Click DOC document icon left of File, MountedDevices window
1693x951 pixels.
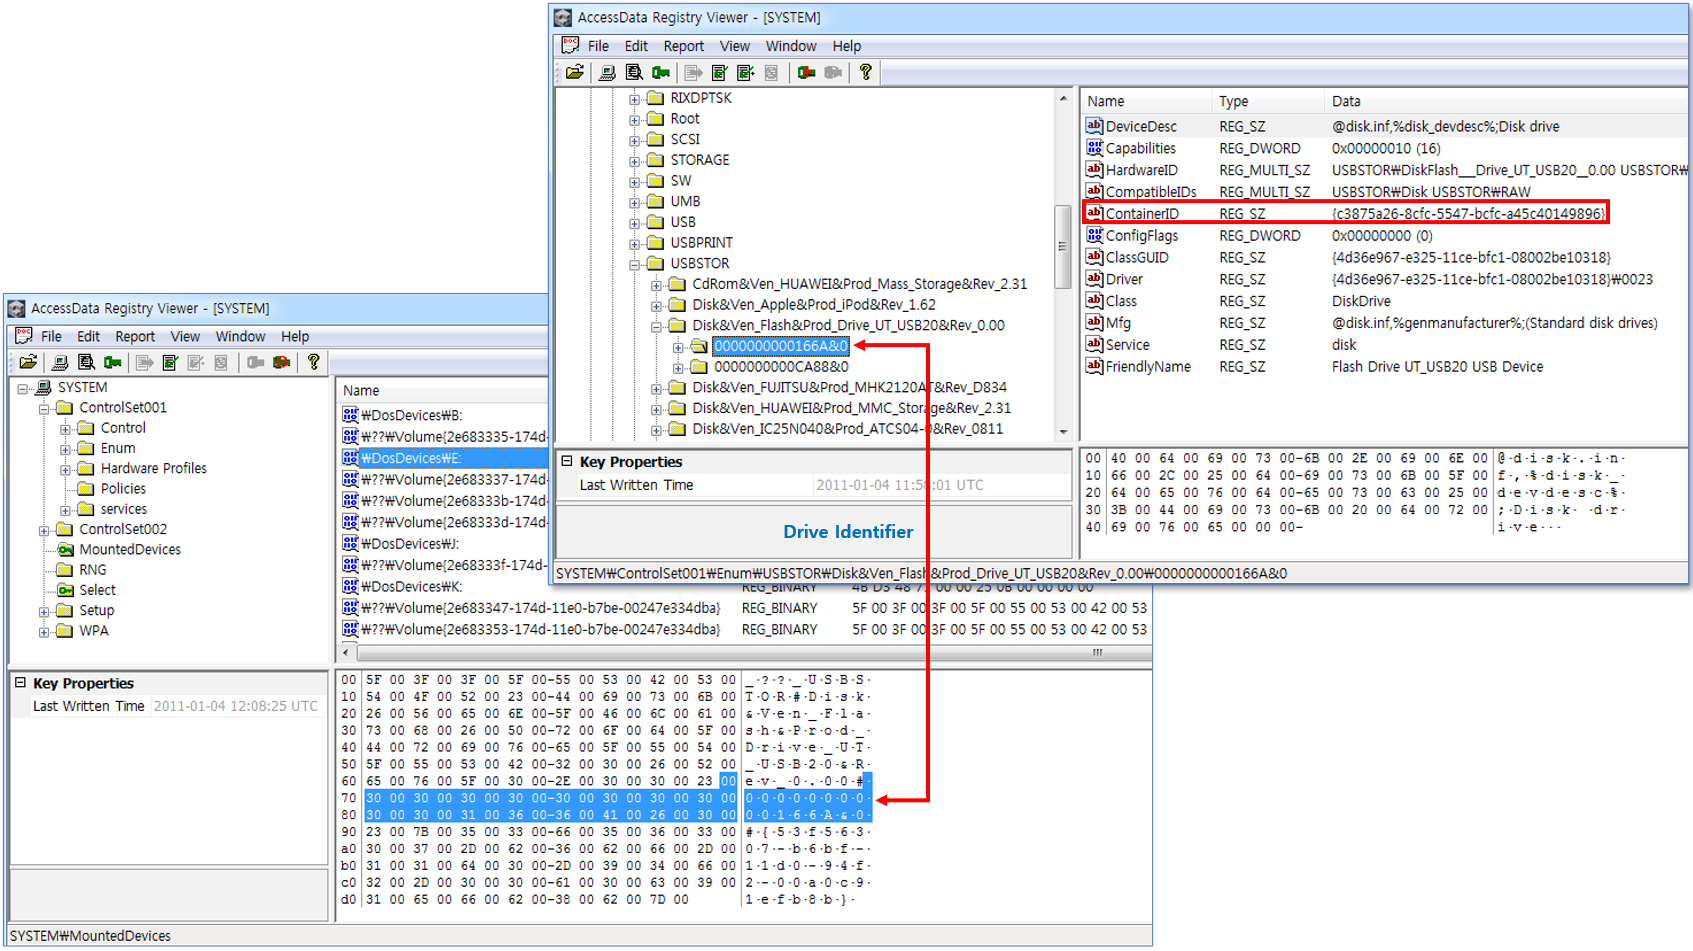click(x=23, y=336)
